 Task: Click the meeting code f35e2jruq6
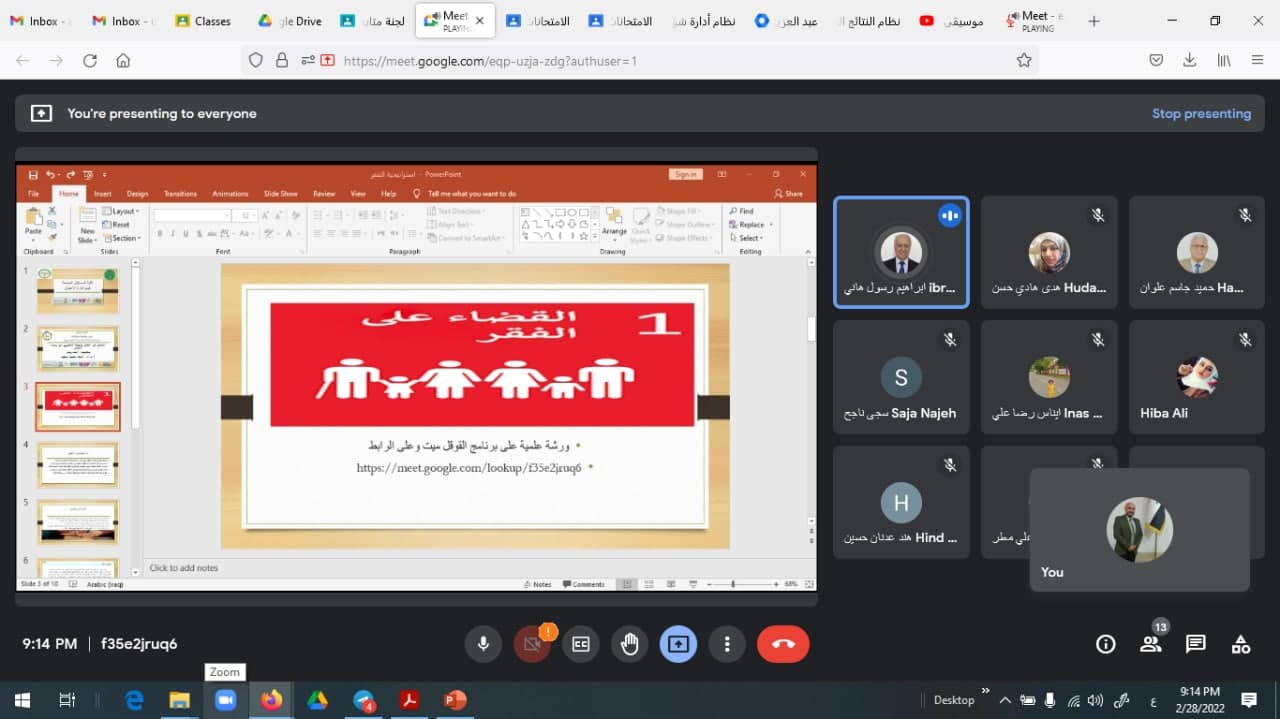coord(139,644)
